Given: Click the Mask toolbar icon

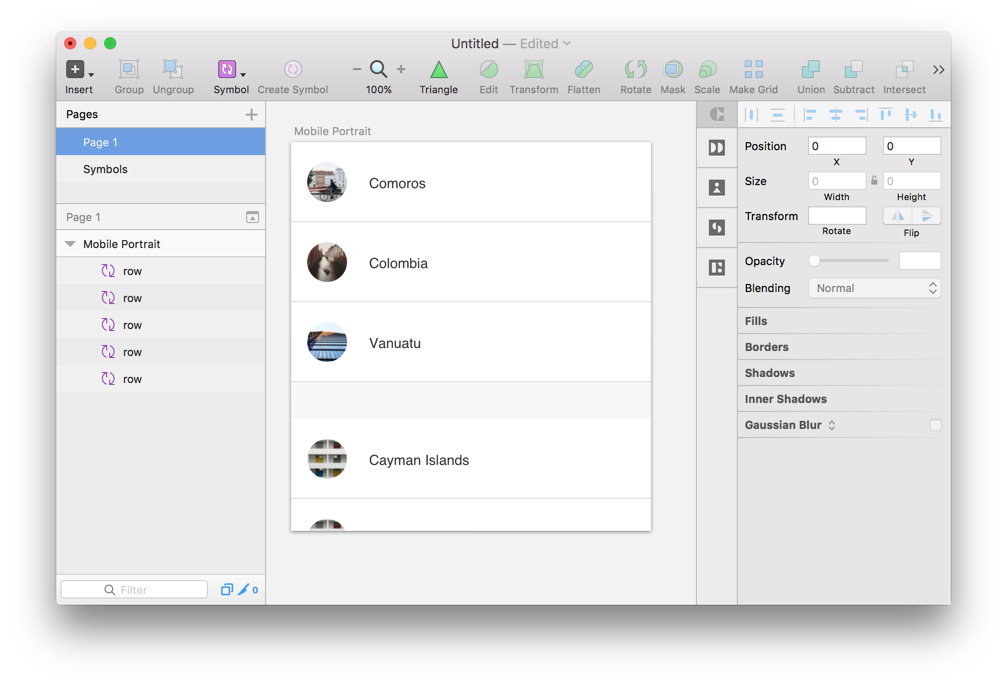Looking at the screenshot, I should click(673, 69).
